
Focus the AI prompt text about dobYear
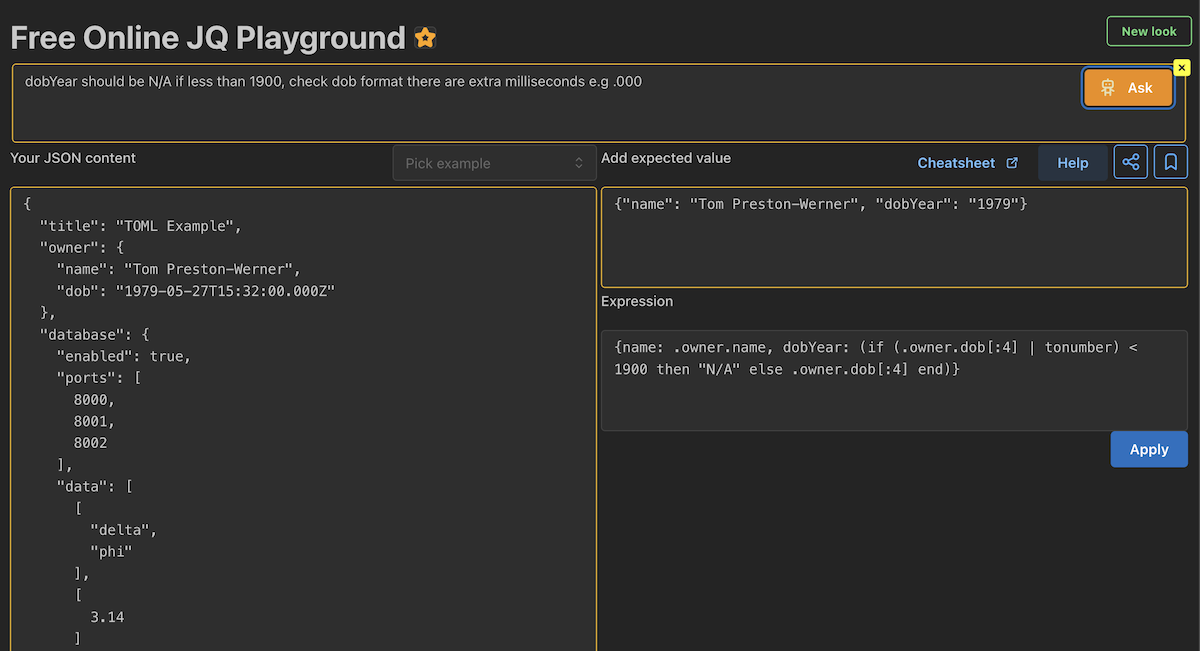333,82
